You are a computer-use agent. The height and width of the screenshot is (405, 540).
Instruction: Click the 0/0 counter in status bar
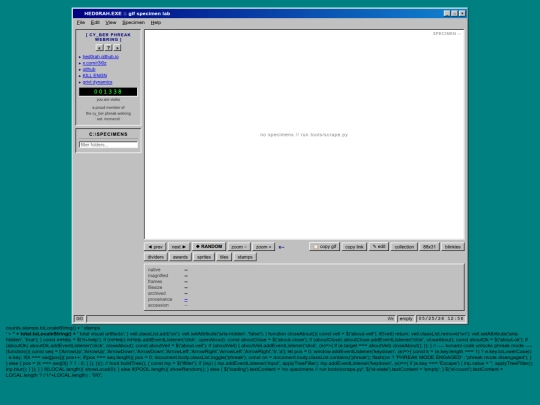79,319
